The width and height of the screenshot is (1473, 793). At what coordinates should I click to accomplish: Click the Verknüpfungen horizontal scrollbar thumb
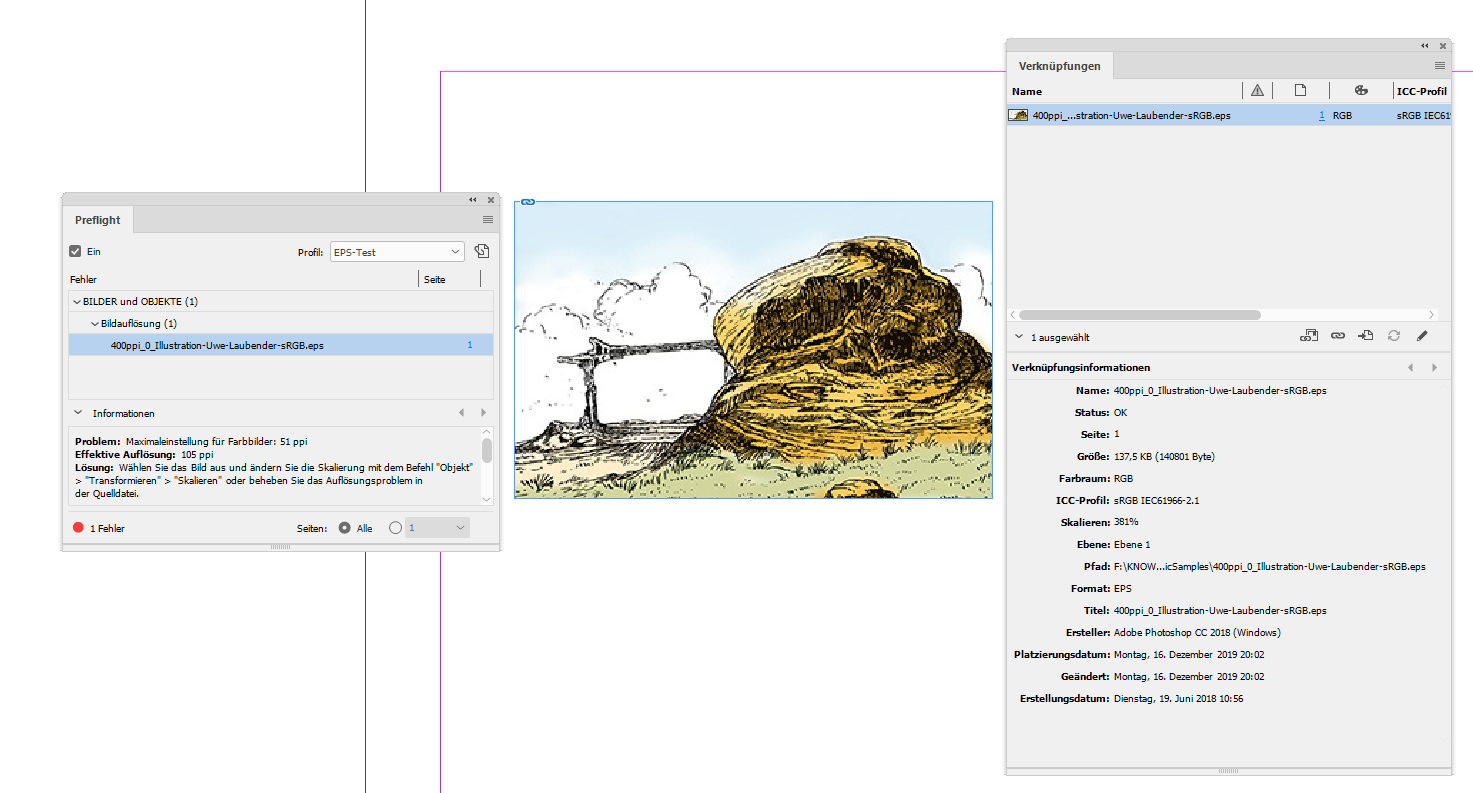[1139, 314]
